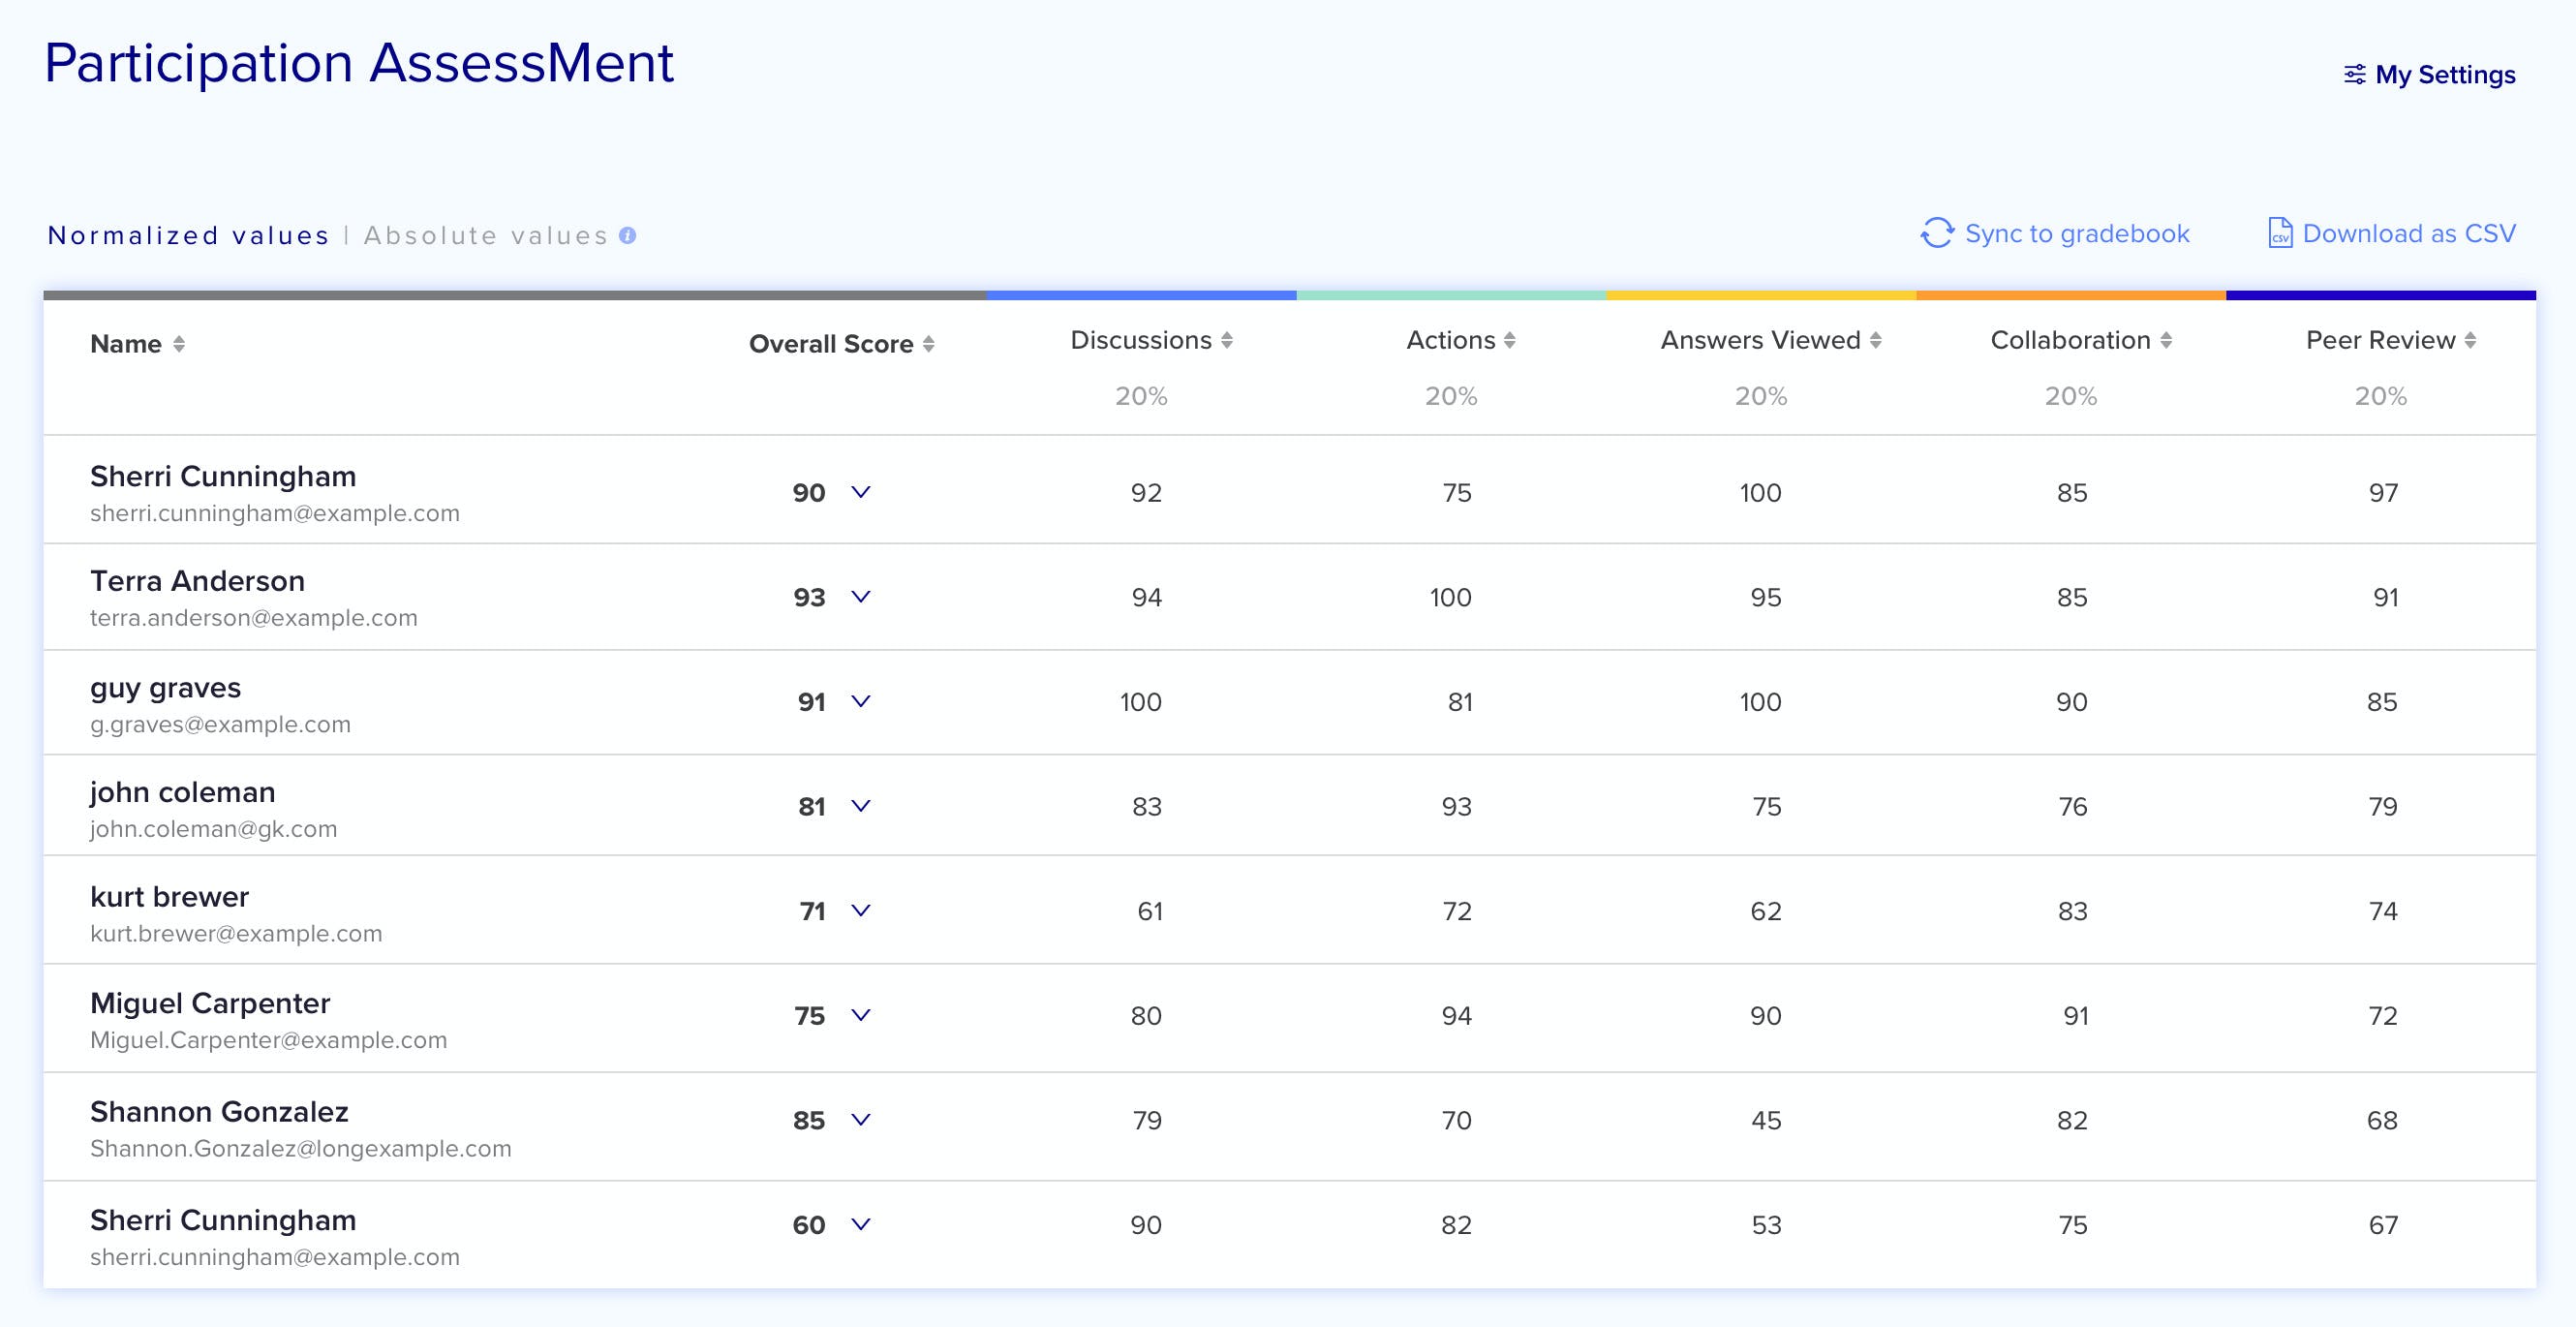Screen dimensions: 2576x1327
Task: Sort by Answers Viewed arrows
Action: coord(1876,340)
